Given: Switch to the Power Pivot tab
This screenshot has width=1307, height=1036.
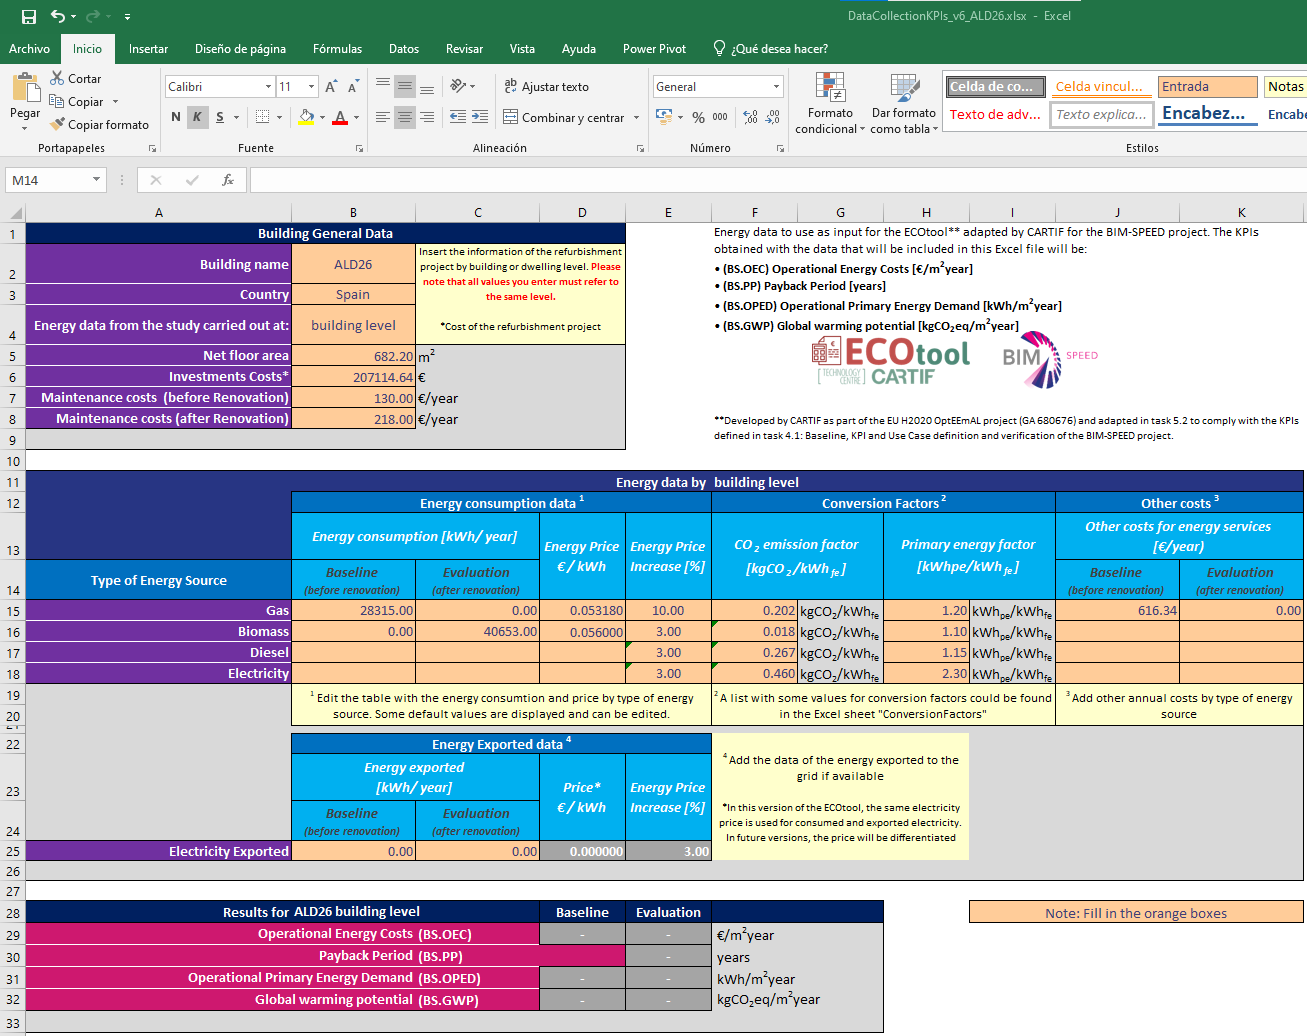Looking at the screenshot, I should coord(654,48).
